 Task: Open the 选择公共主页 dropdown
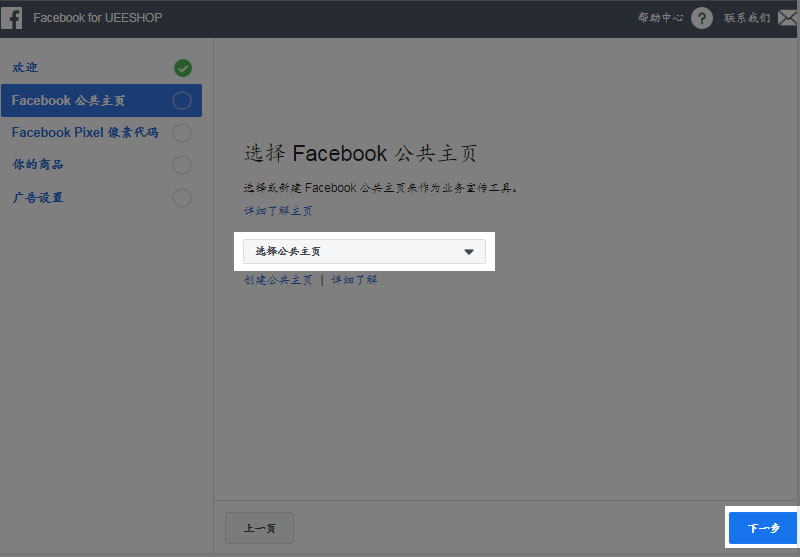[x=364, y=251]
